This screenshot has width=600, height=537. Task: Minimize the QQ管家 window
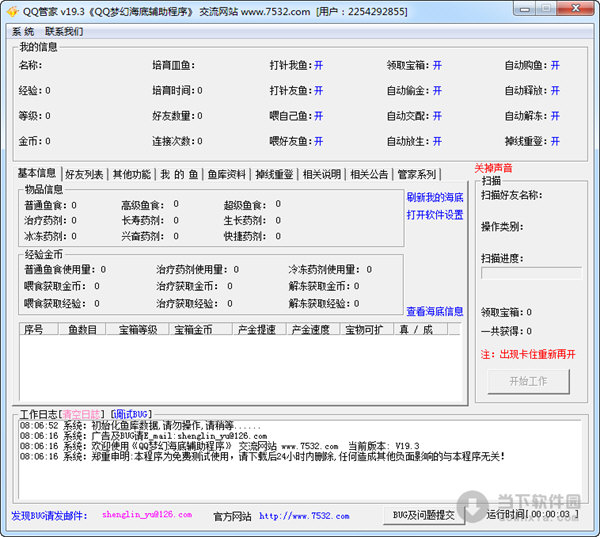point(525,9)
